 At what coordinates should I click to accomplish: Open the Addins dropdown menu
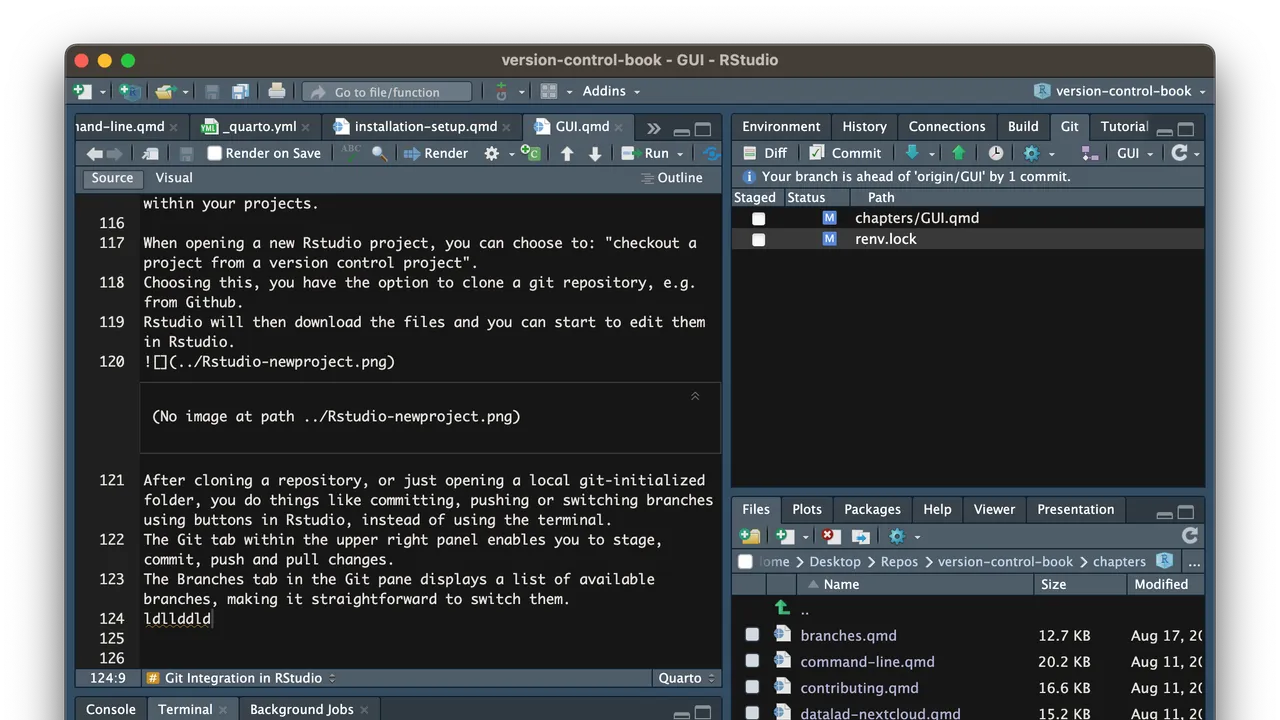click(611, 91)
